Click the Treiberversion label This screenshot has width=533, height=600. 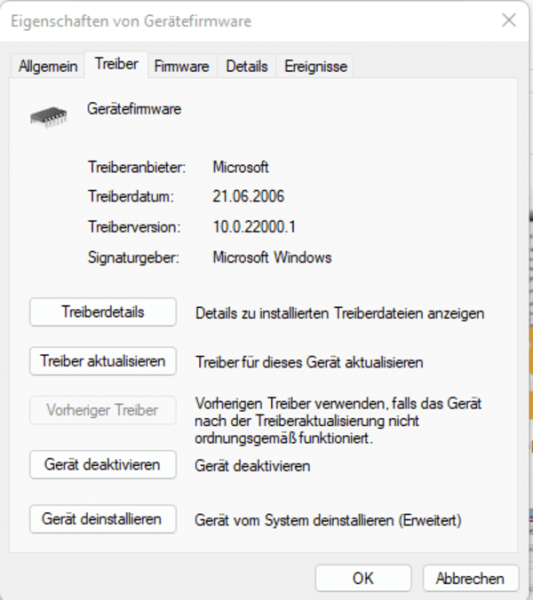tap(134, 227)
